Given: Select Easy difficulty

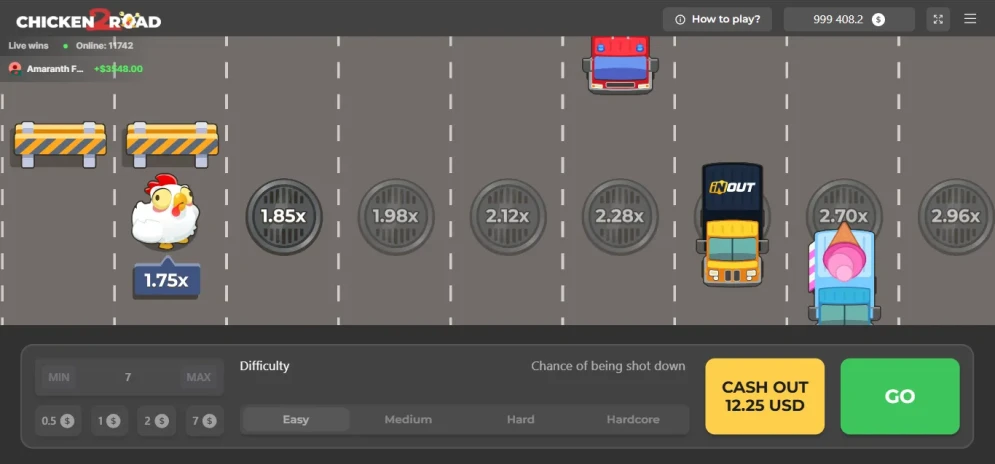Looking at the screenshot, I should point(296,420).
